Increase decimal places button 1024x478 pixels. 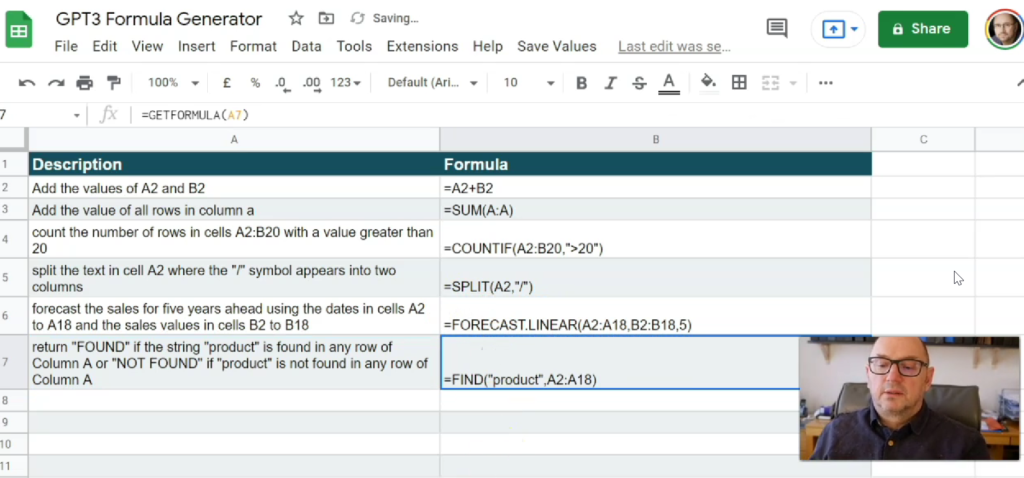coord(311,83)
